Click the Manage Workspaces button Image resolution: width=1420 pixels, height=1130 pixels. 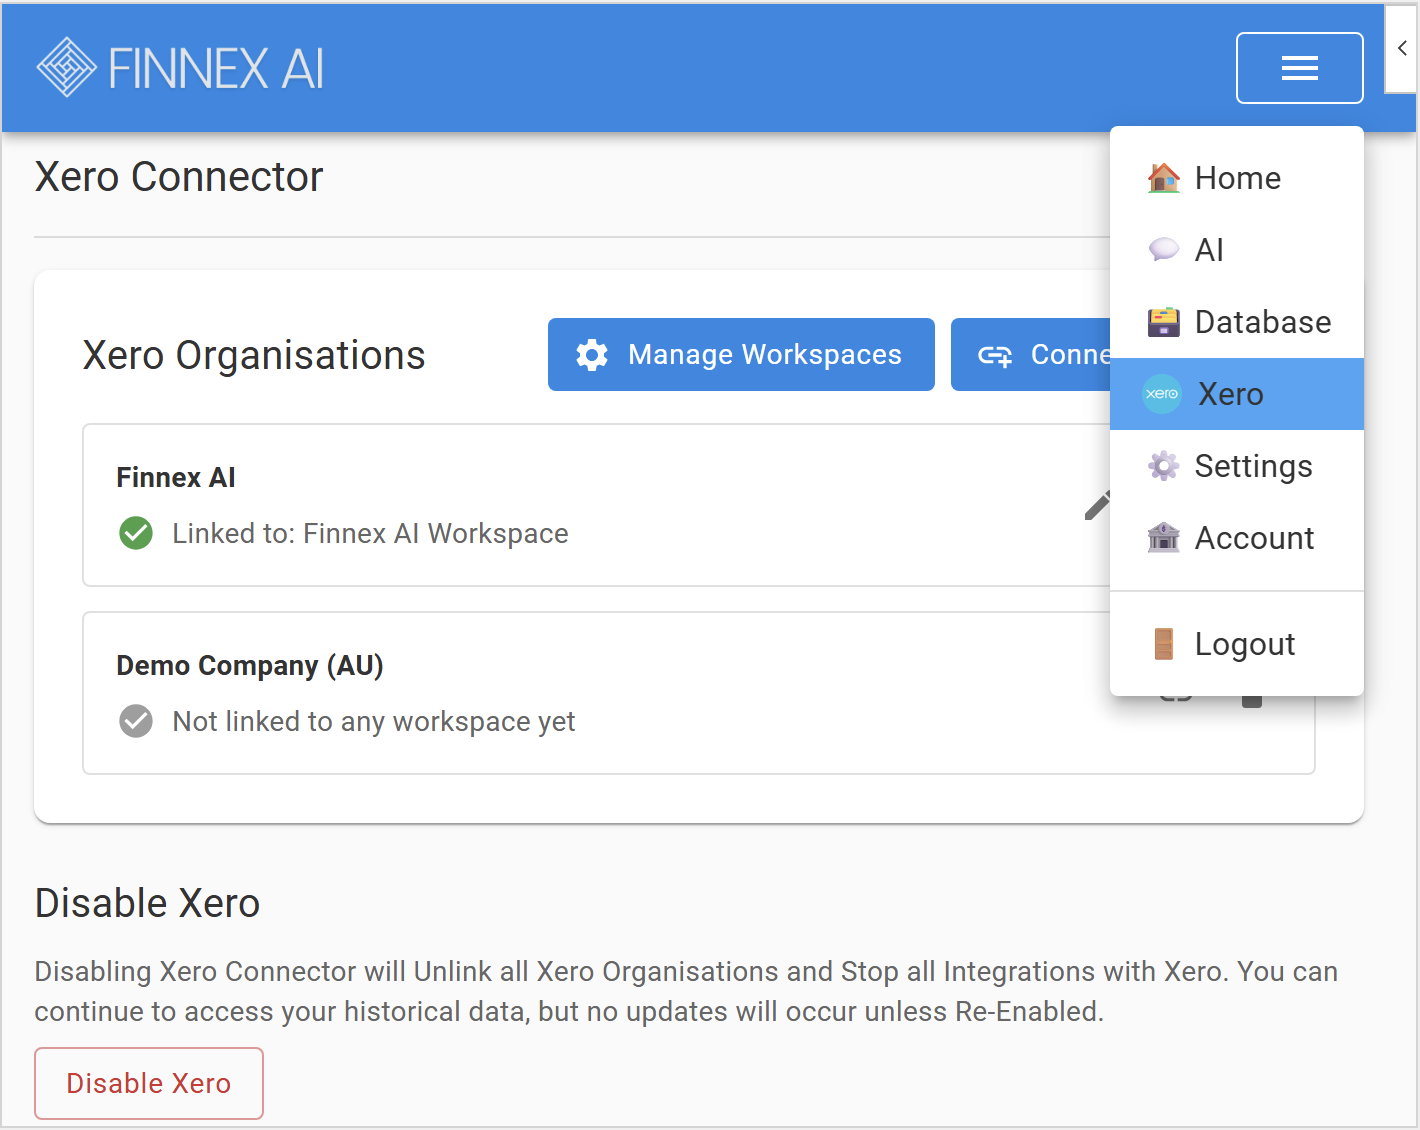click(741, 354)
